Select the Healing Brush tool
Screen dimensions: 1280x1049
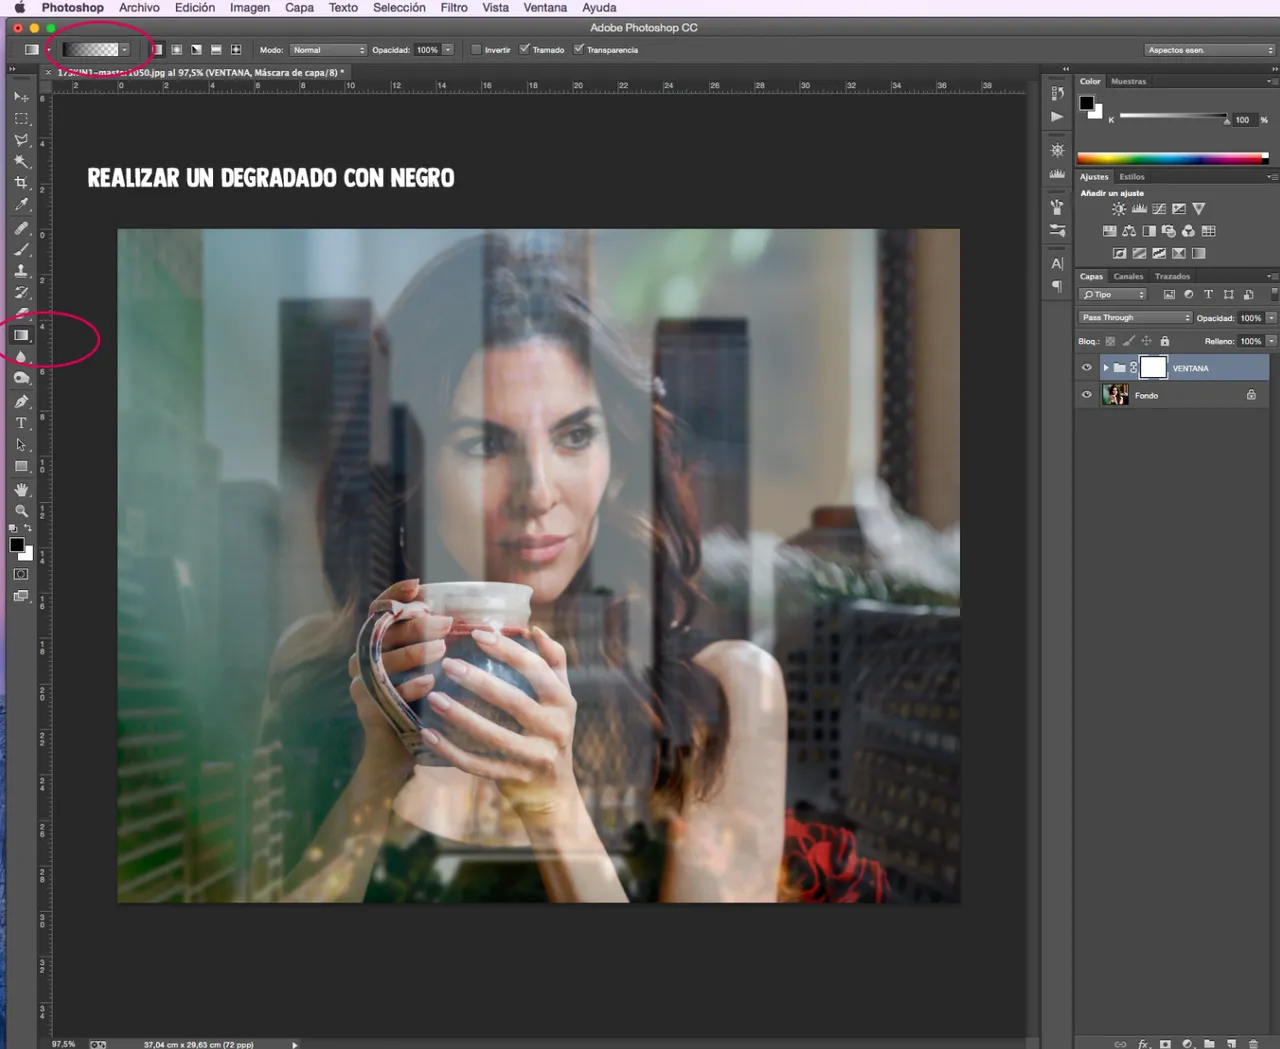(21, 228)
